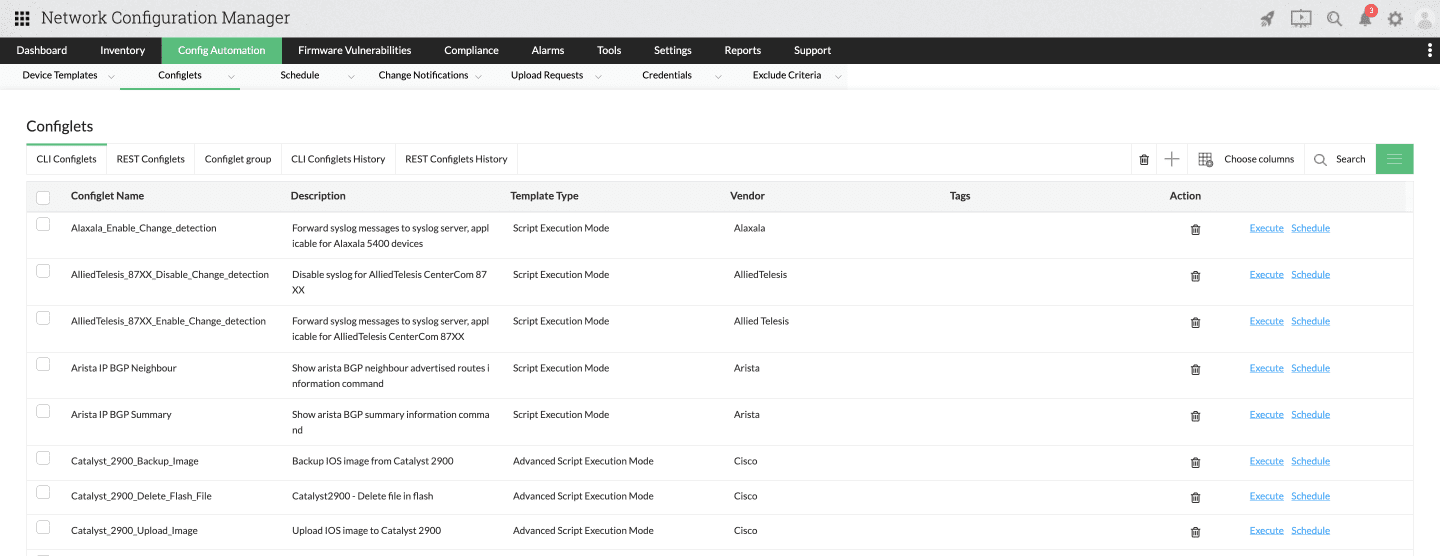Open the presentation video icon
1440x556 pixels.
[x=1300, y=18]
